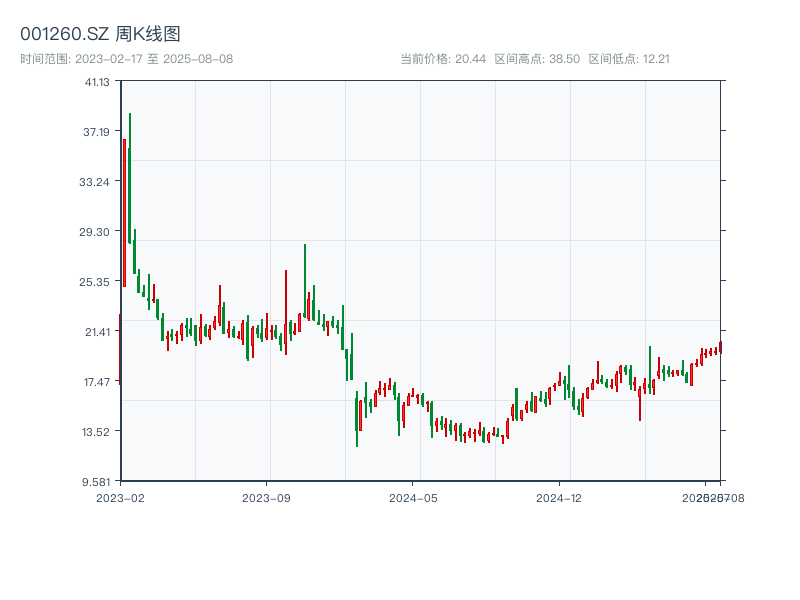Select the 33.24 y-axis price label
The height and width of the screenshot is (600, 800).
tap(97, 182)
